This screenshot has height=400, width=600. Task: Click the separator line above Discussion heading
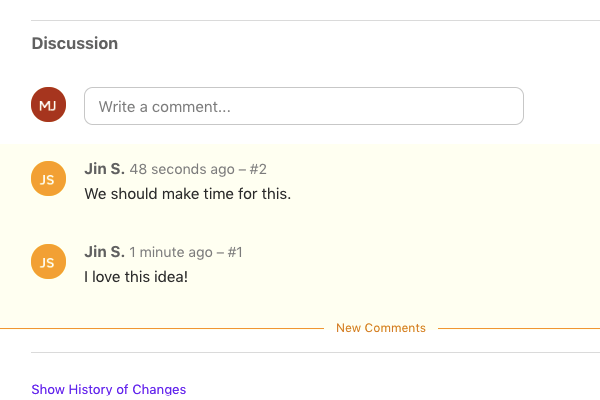(315, 20)
